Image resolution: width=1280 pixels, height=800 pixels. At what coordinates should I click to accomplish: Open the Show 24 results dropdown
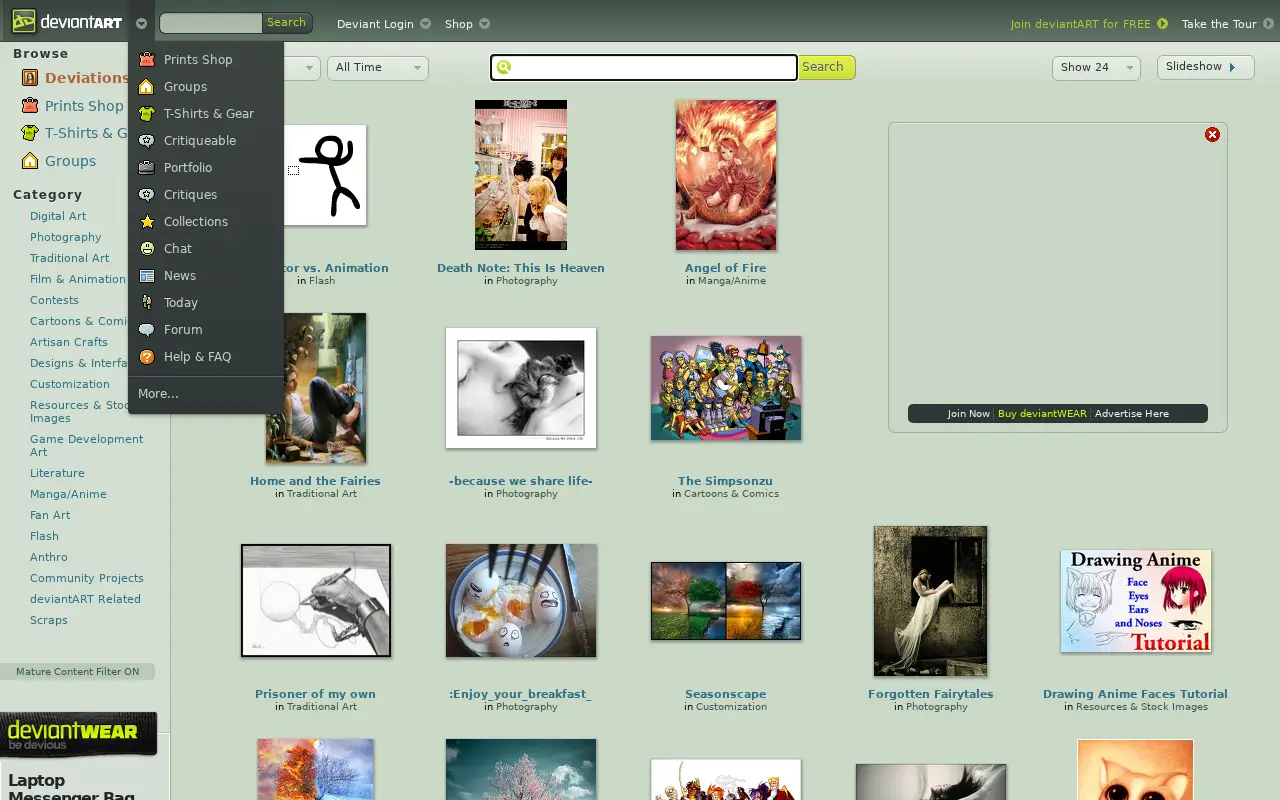click(x=1096, y=67)
